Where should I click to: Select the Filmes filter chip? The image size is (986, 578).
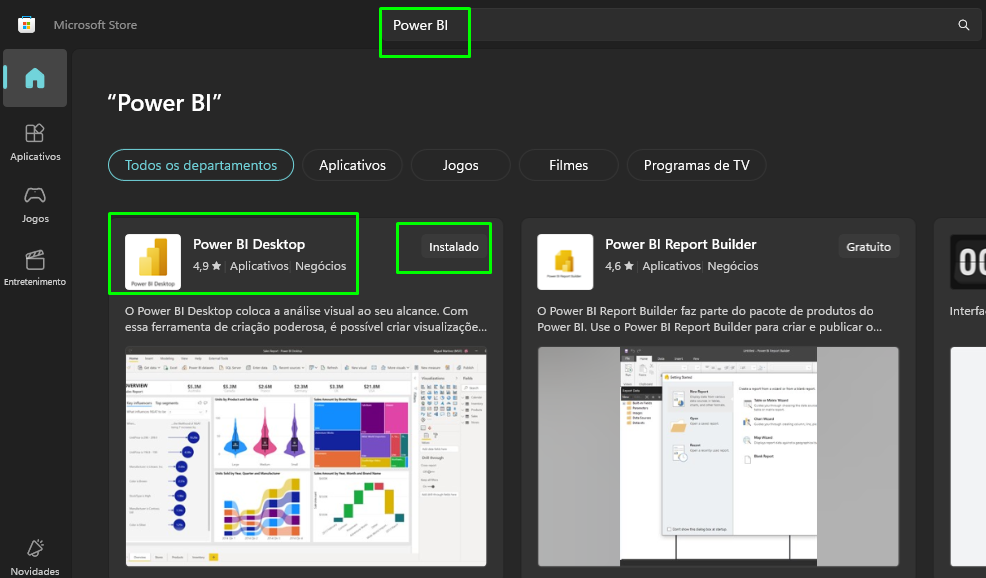click(x=568, y=165)
